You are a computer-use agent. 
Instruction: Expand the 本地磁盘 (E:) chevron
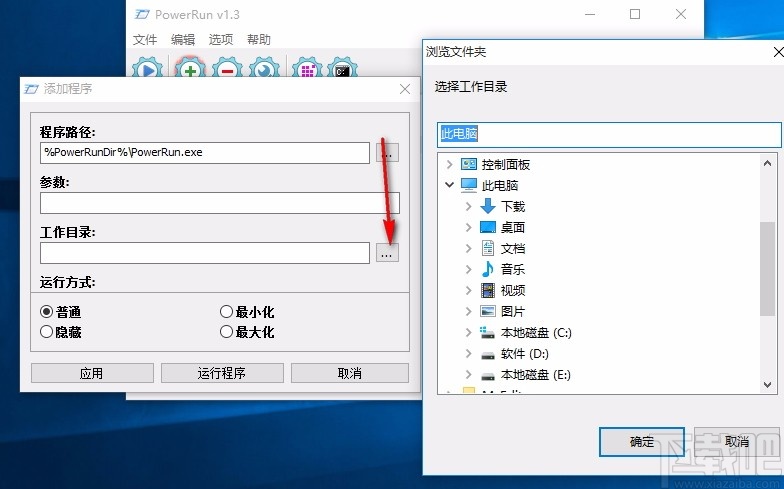coord(468,374)
